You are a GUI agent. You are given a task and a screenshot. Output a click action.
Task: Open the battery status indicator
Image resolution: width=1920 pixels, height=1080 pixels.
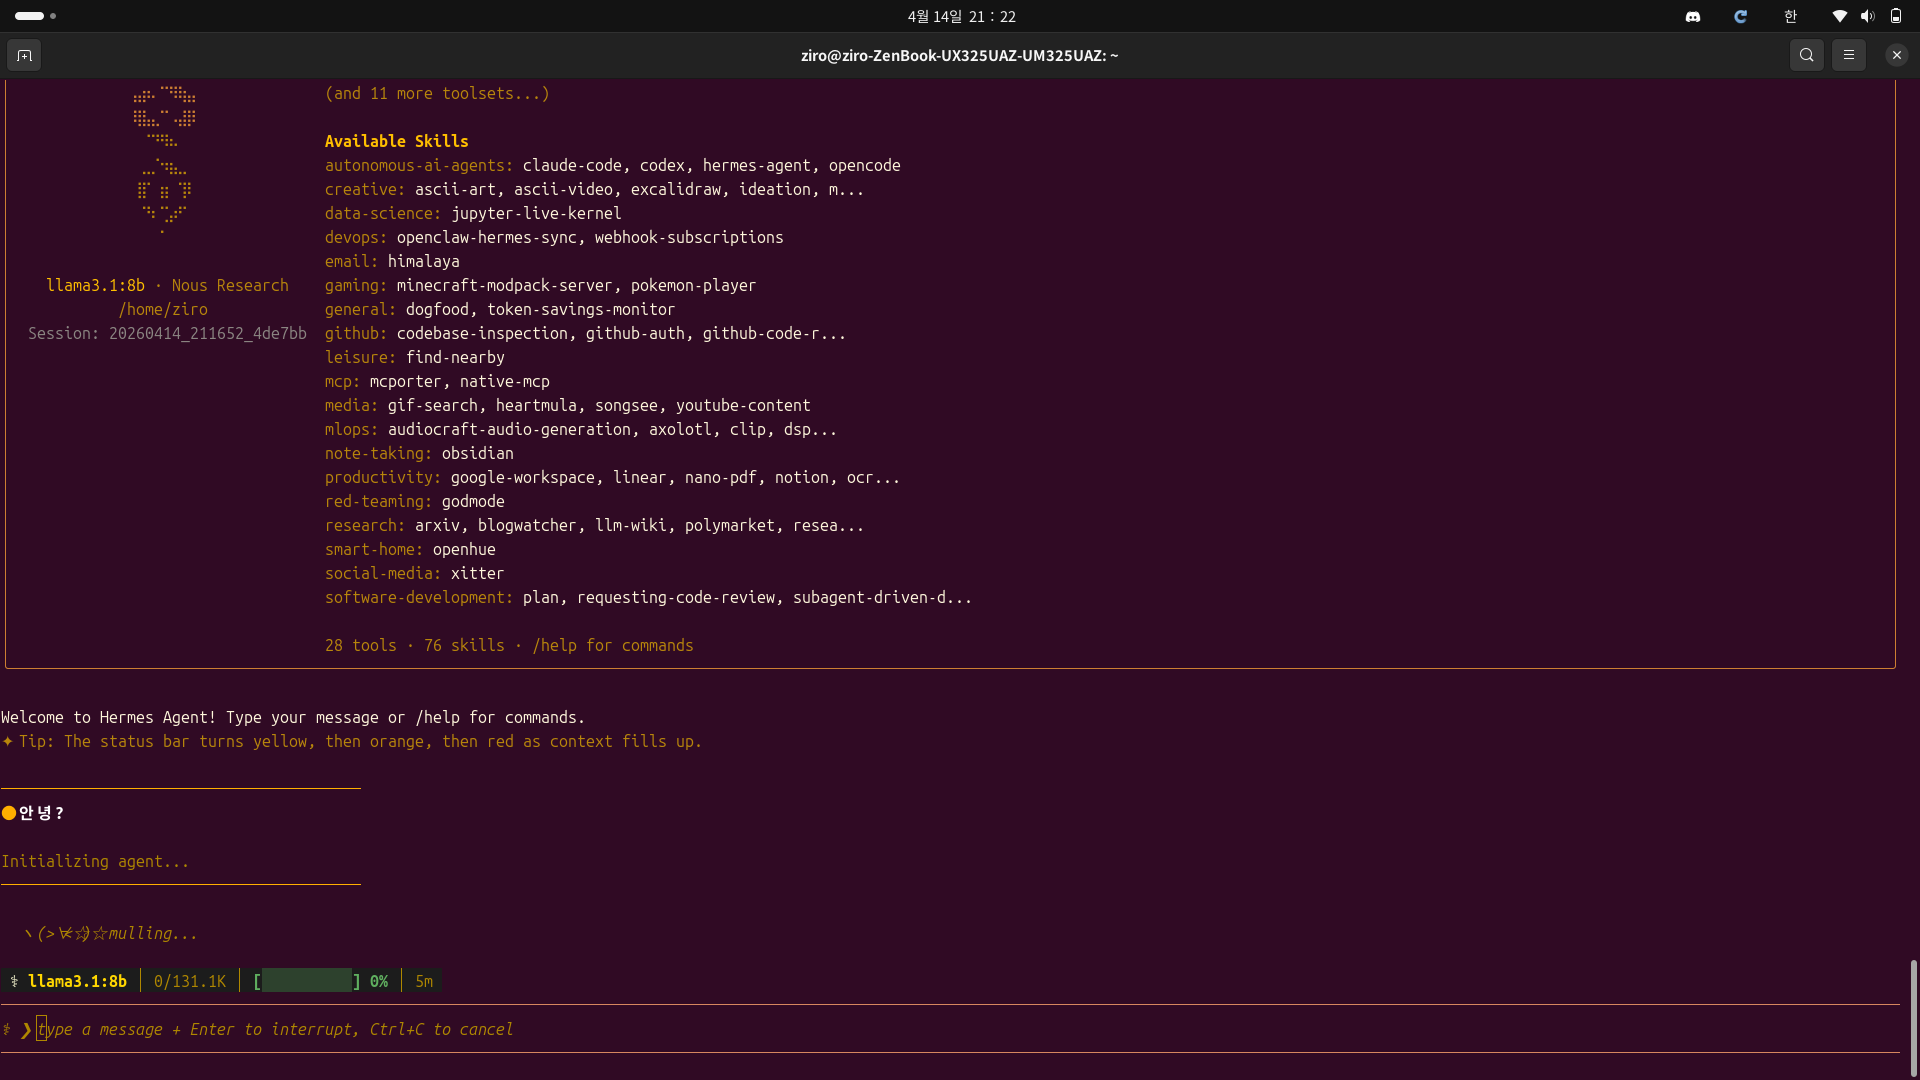click(1895, 16)
